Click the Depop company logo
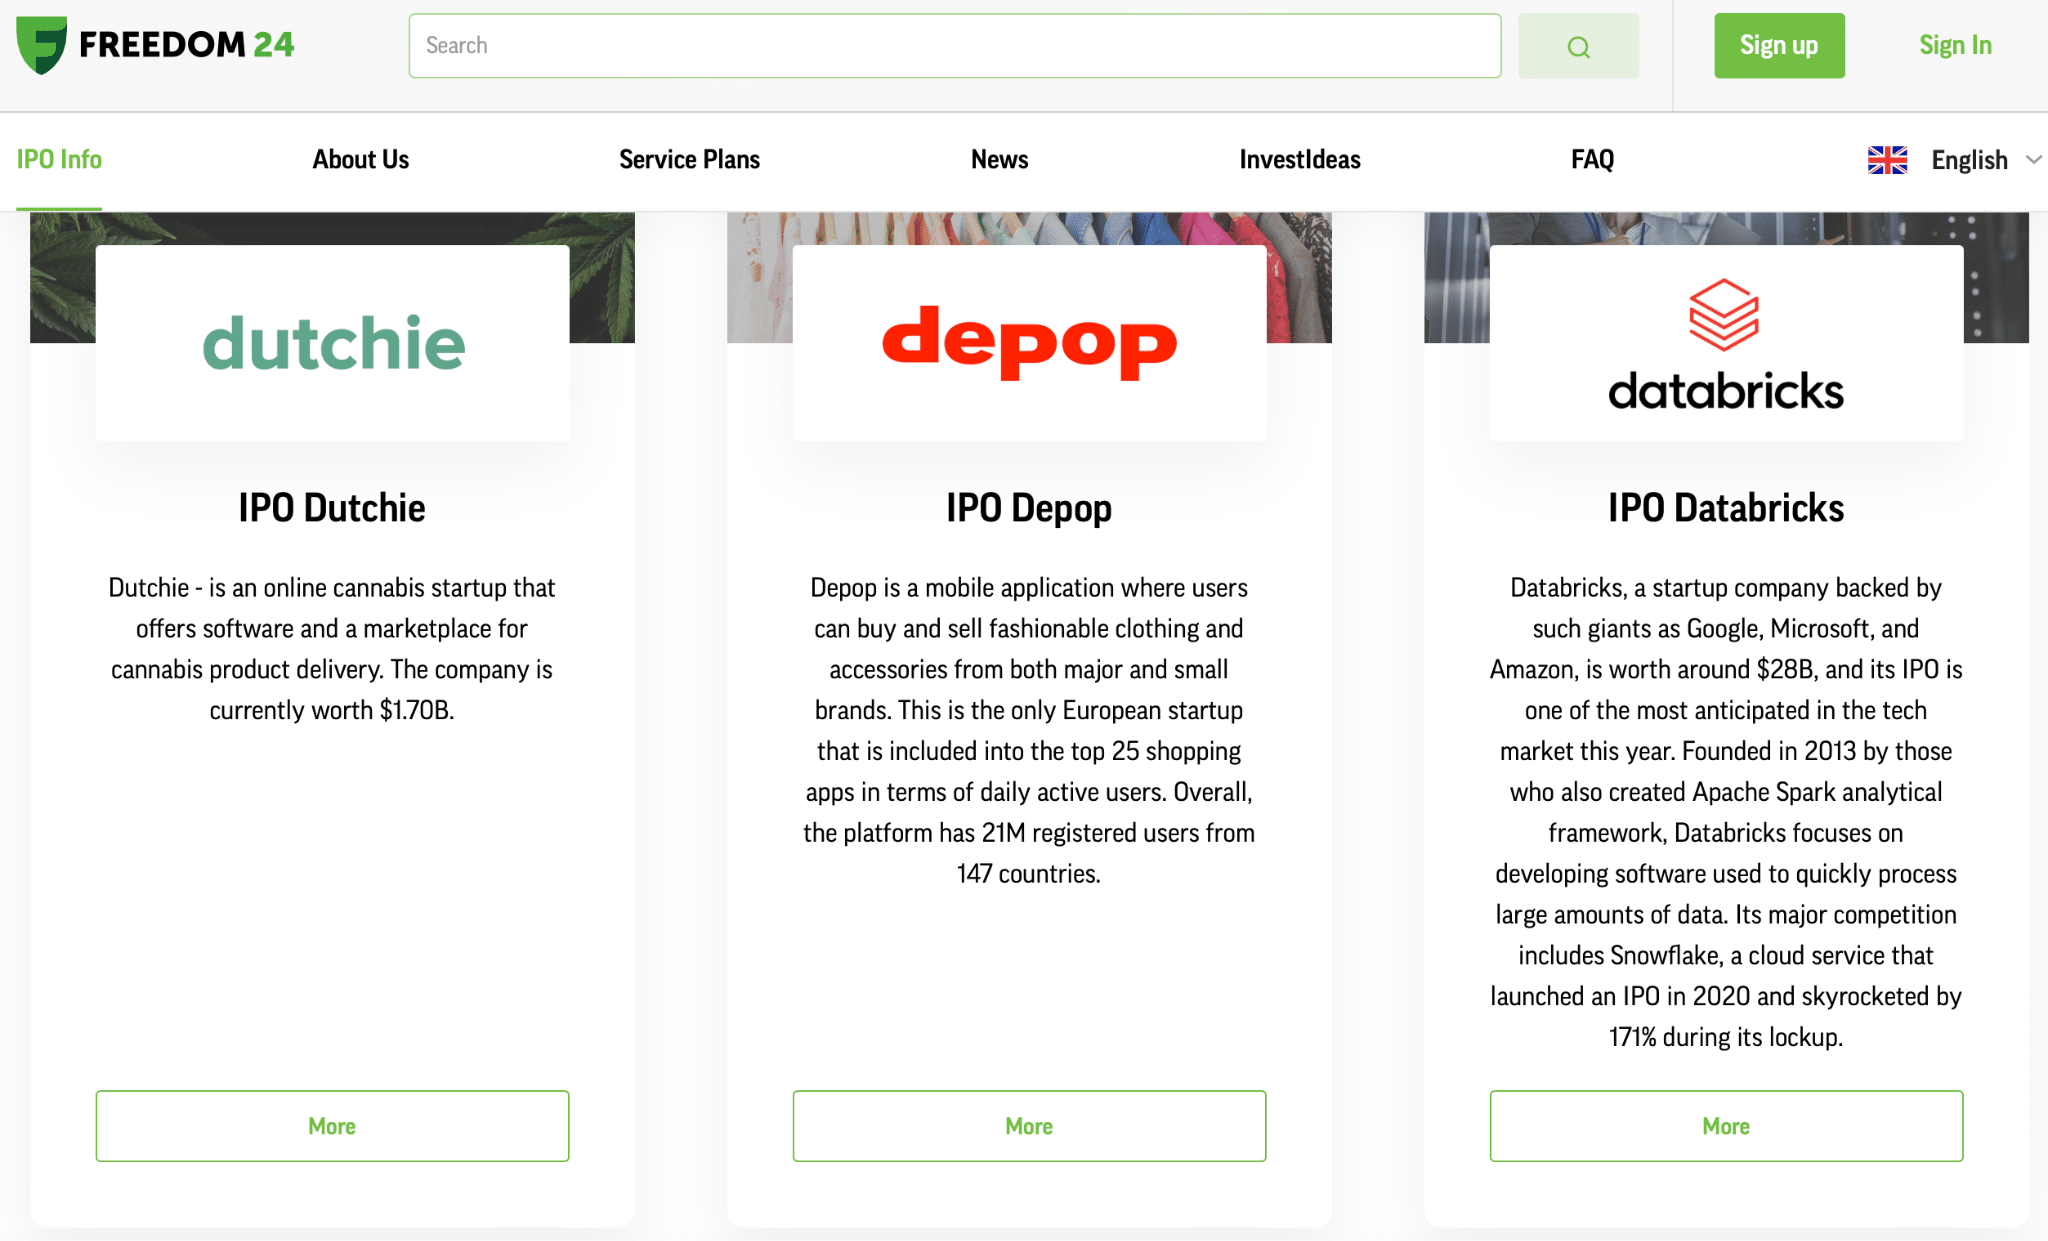This screenshot has width=2048, height=1241. tap(1027, 341)
